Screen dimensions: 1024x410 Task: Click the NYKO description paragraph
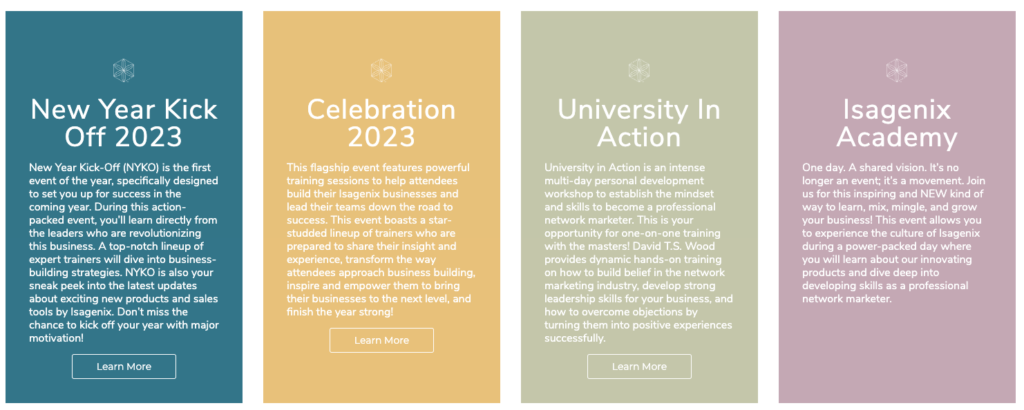(x=124, y=253)
